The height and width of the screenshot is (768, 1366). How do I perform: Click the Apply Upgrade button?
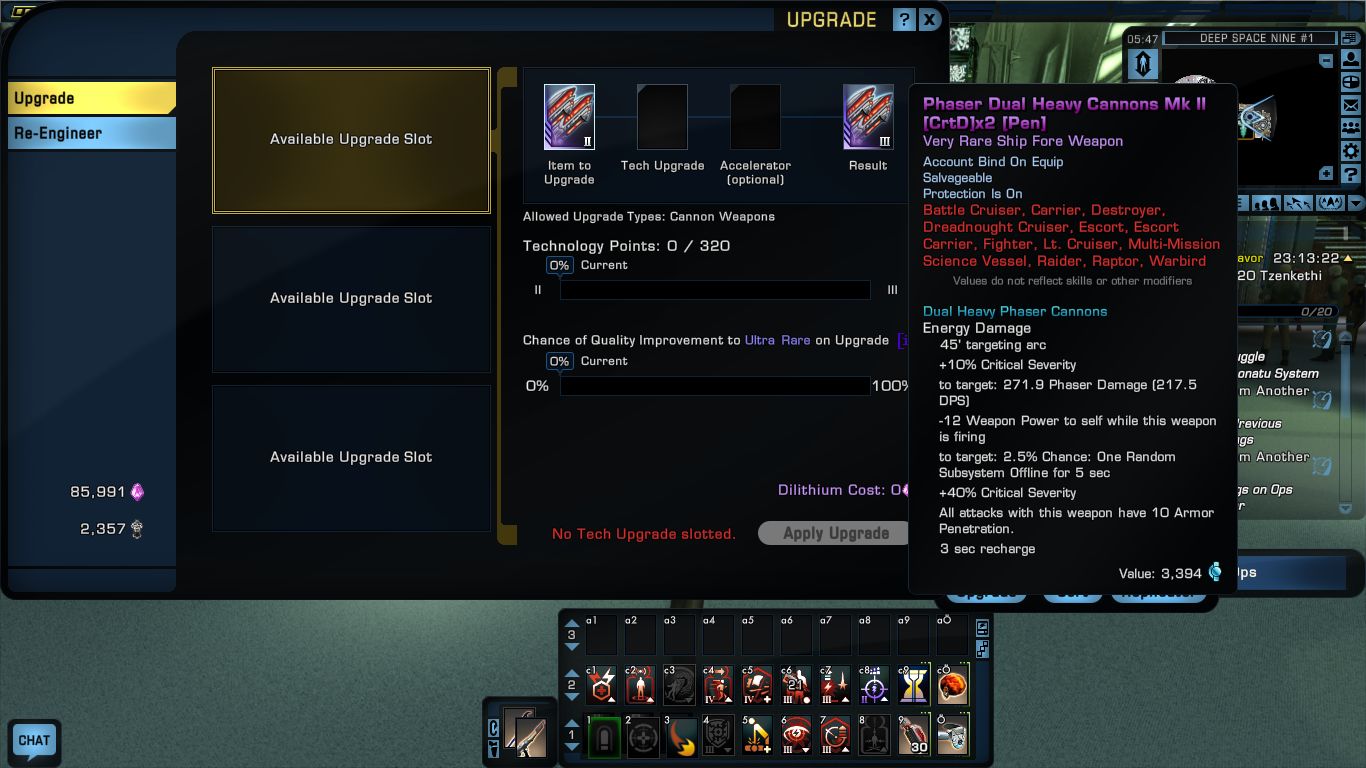point(836,533)
